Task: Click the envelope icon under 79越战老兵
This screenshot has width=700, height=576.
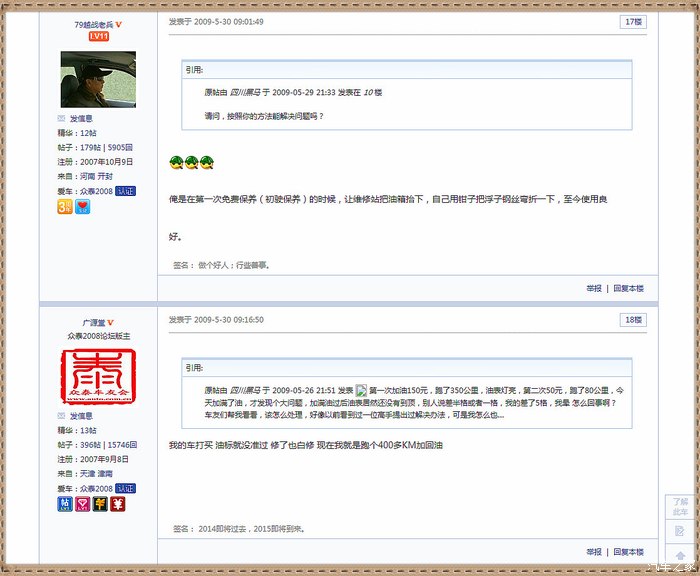Action: point(62,118)
